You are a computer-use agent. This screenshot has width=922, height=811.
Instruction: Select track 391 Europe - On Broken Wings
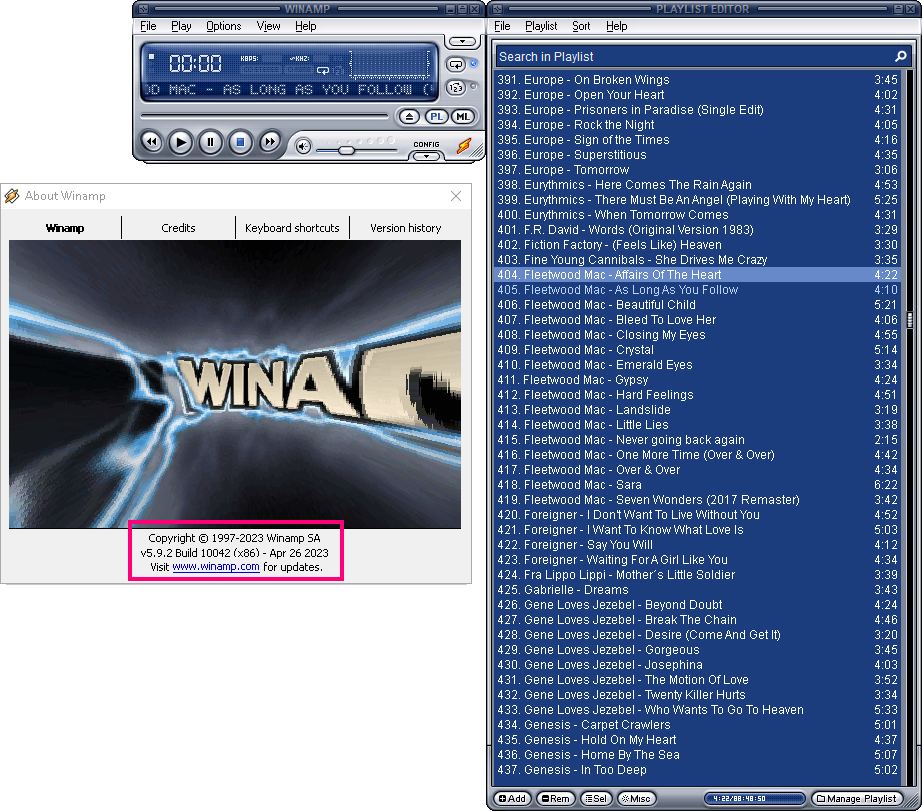[697, 79]
